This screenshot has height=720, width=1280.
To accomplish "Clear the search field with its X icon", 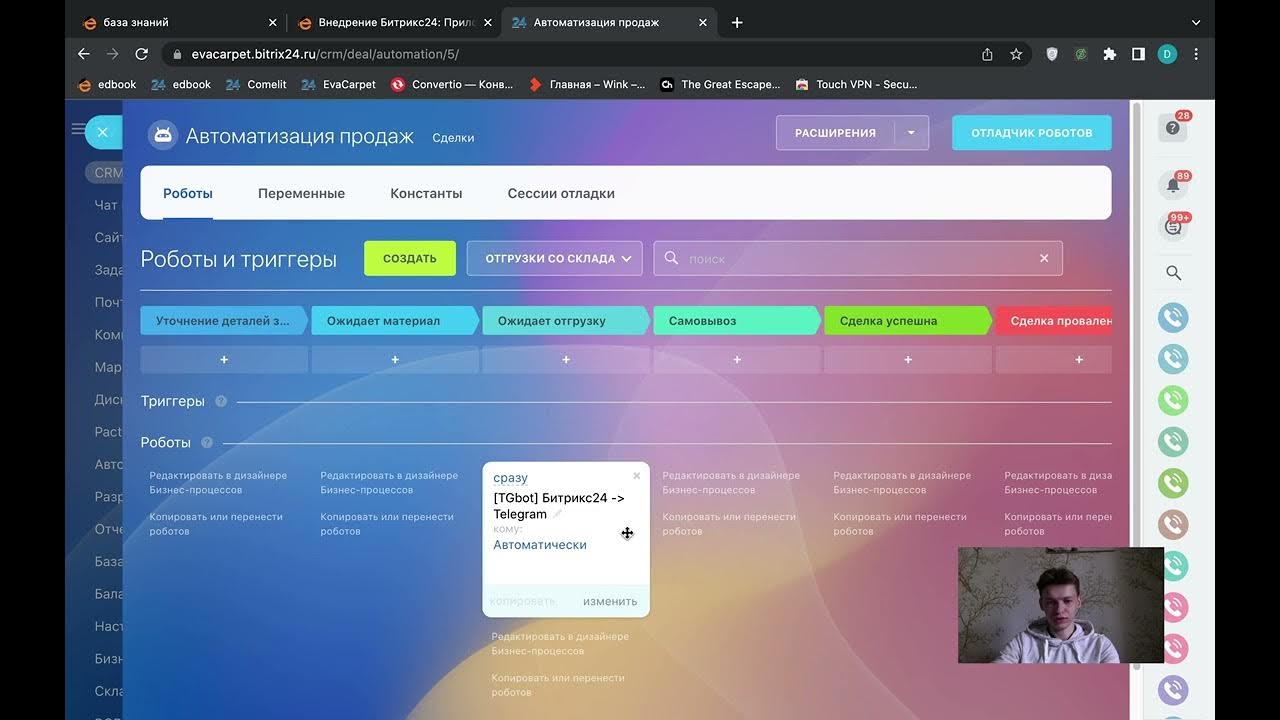I will 1044,258.
